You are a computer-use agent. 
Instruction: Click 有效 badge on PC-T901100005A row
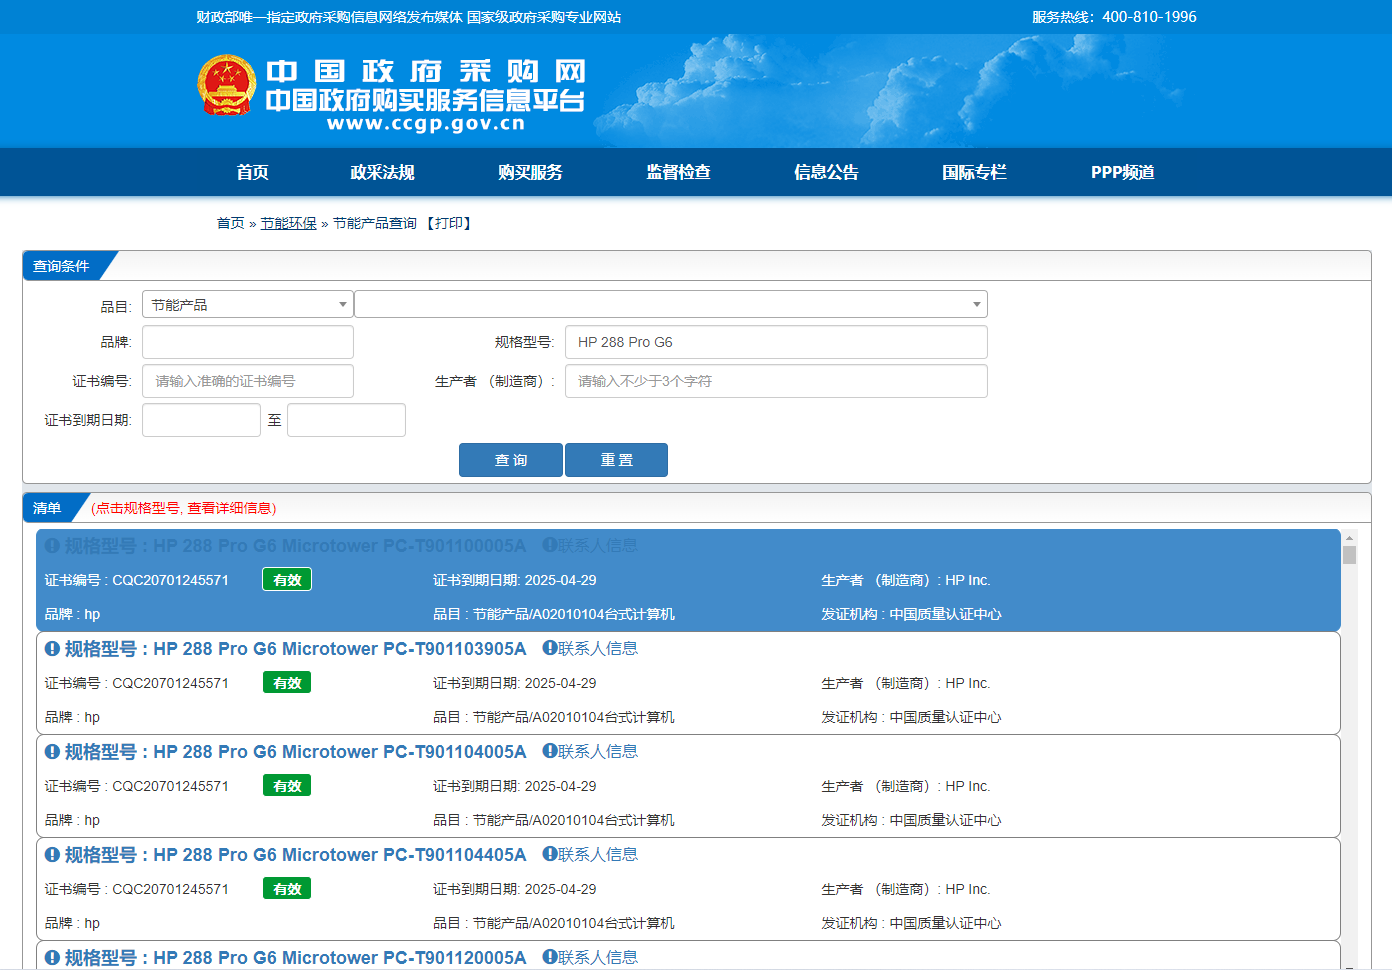[x=287, y=580]
